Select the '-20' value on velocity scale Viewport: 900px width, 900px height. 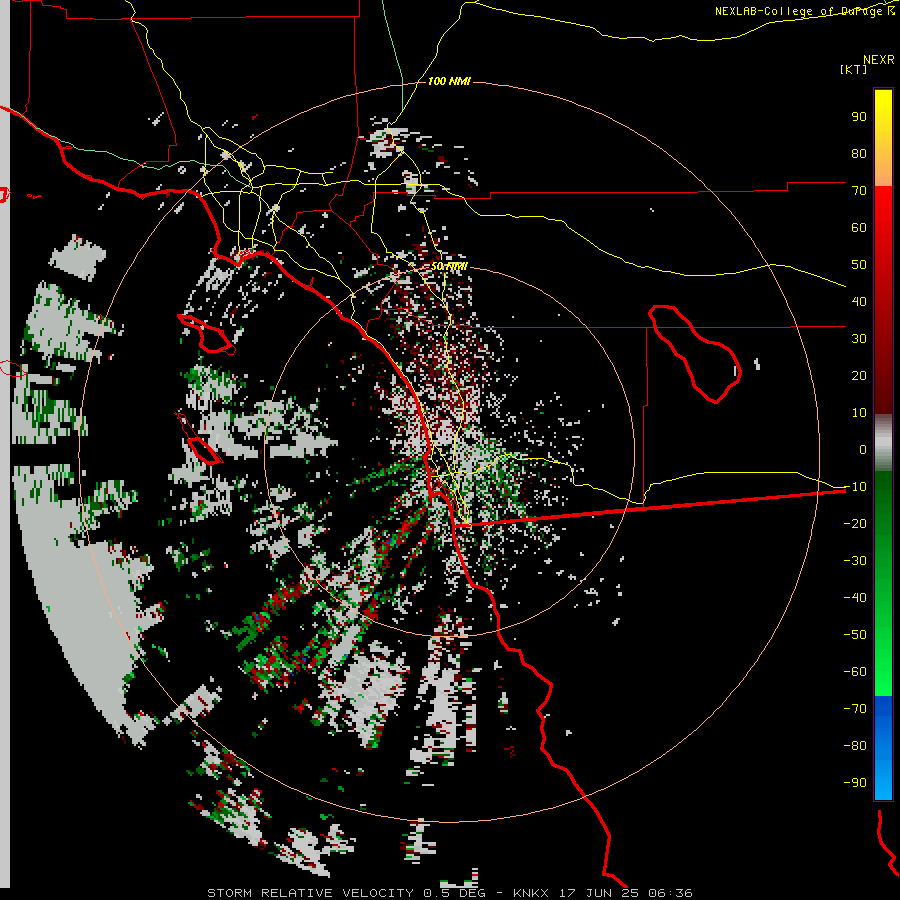[855, 524]
